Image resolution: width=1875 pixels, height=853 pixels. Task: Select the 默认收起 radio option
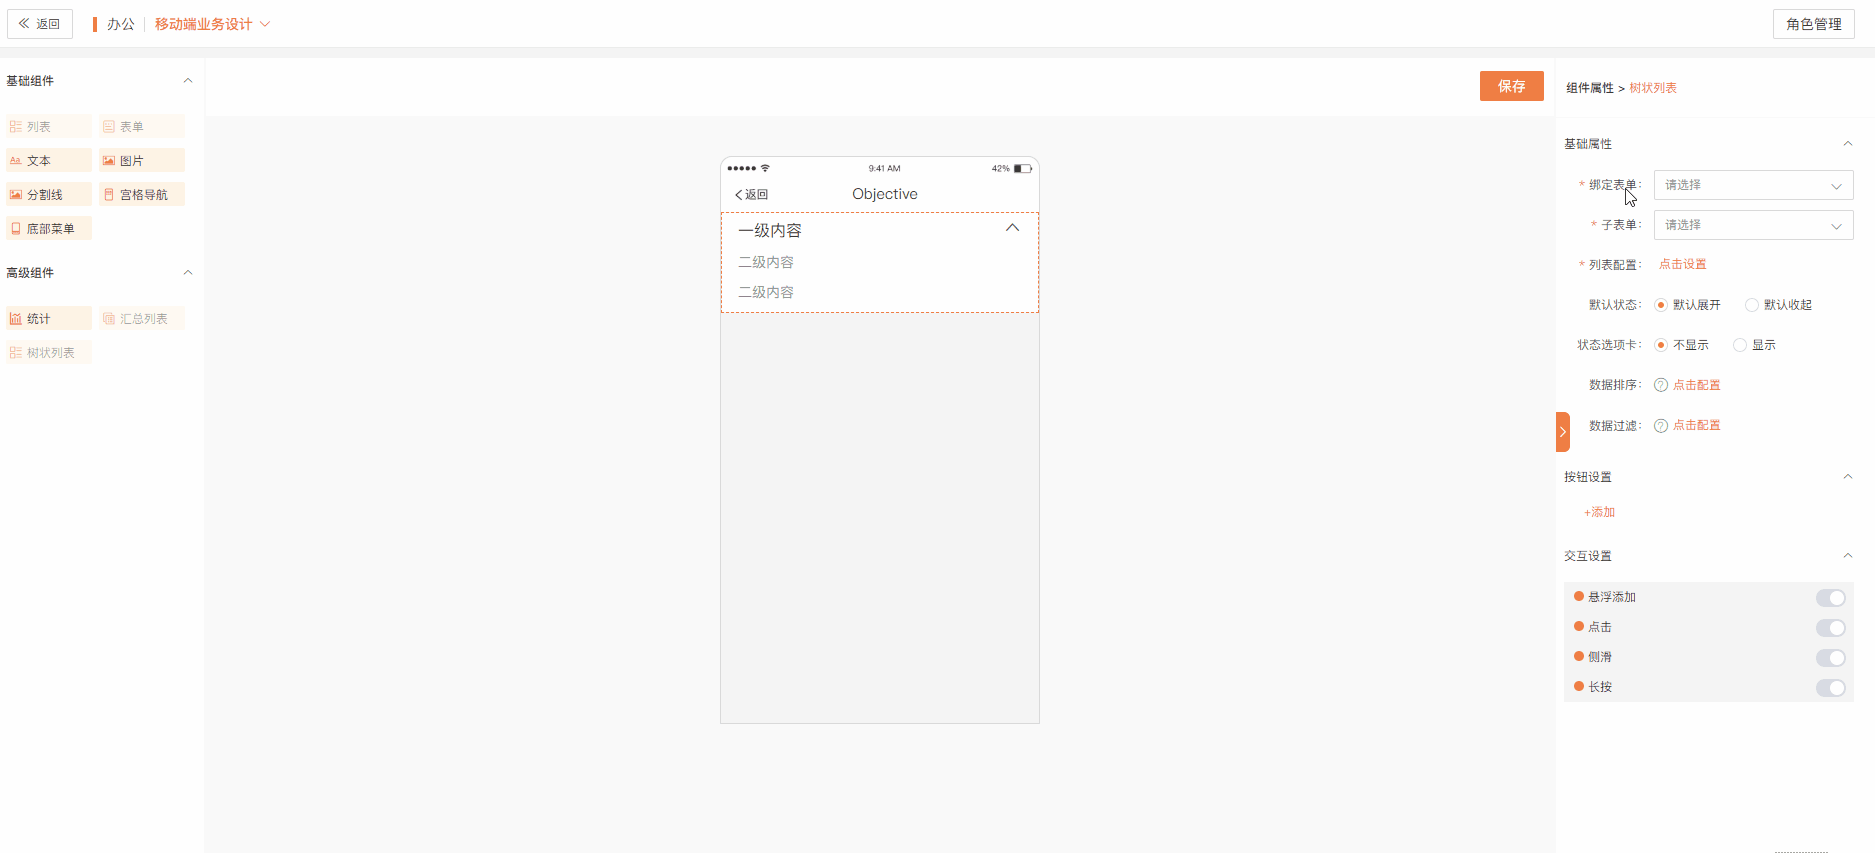(x=1752, y=305)
